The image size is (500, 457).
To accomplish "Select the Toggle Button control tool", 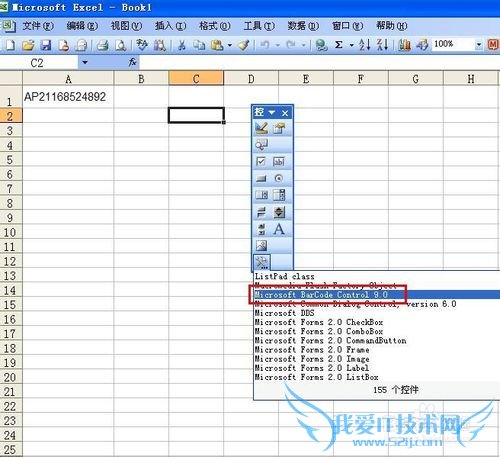I will pyautogui.click(x=261, y=212).
